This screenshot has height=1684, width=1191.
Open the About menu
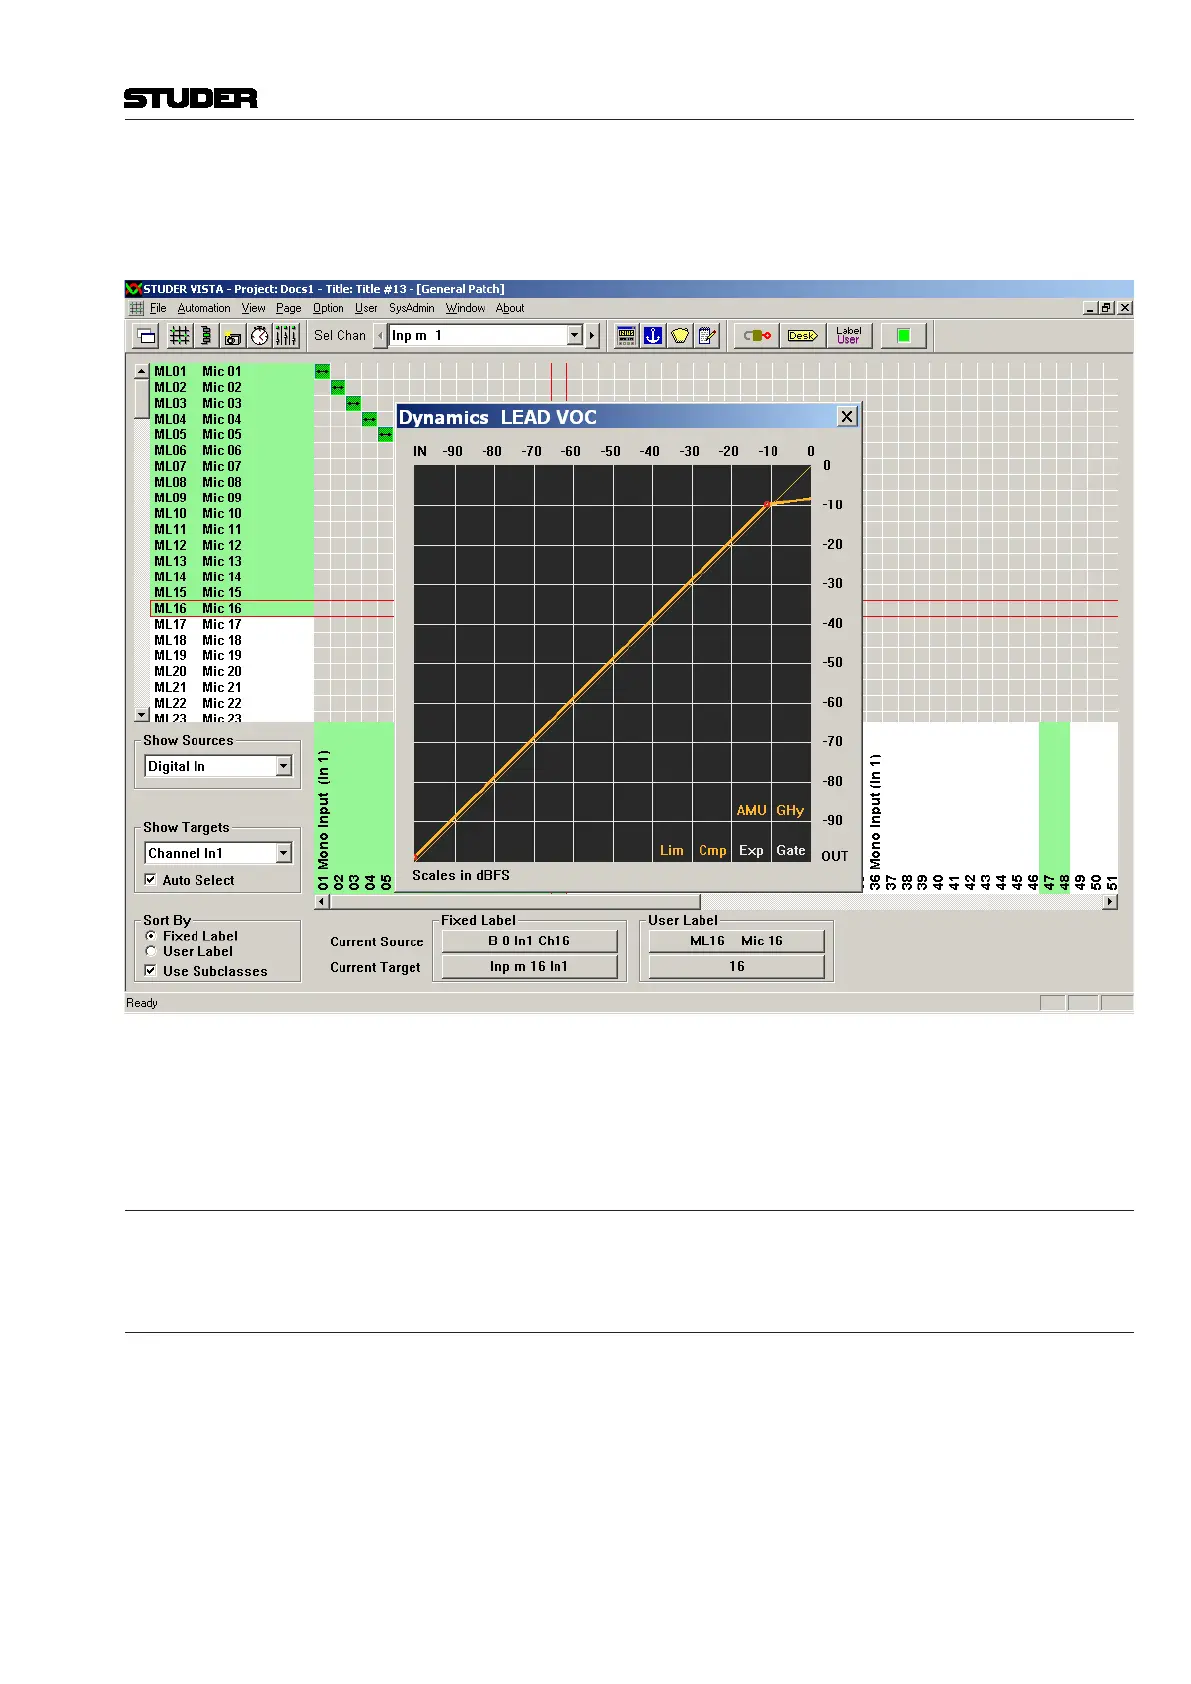[510, 308]
